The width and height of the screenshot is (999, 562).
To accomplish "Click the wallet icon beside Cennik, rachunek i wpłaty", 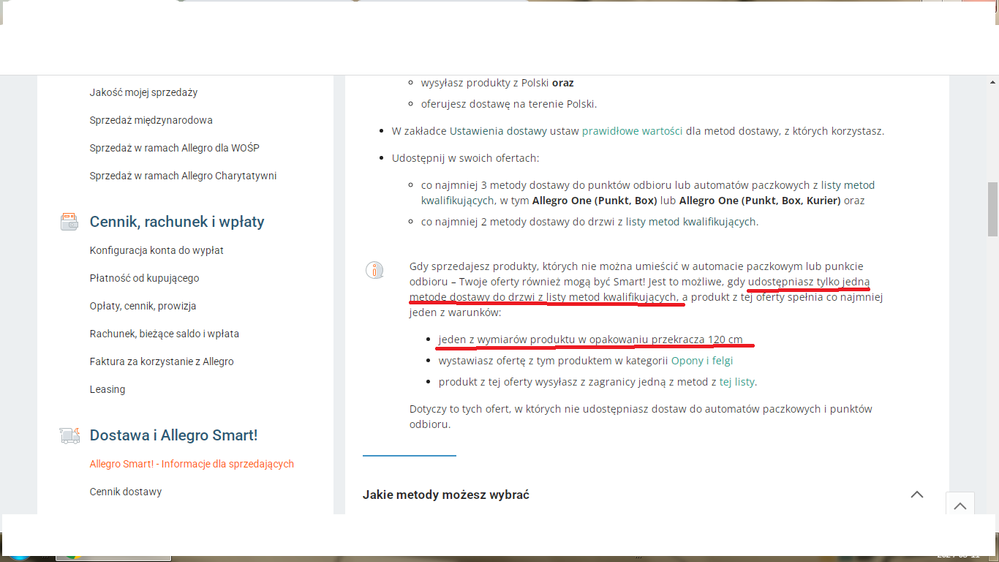I will click(69, 222).
